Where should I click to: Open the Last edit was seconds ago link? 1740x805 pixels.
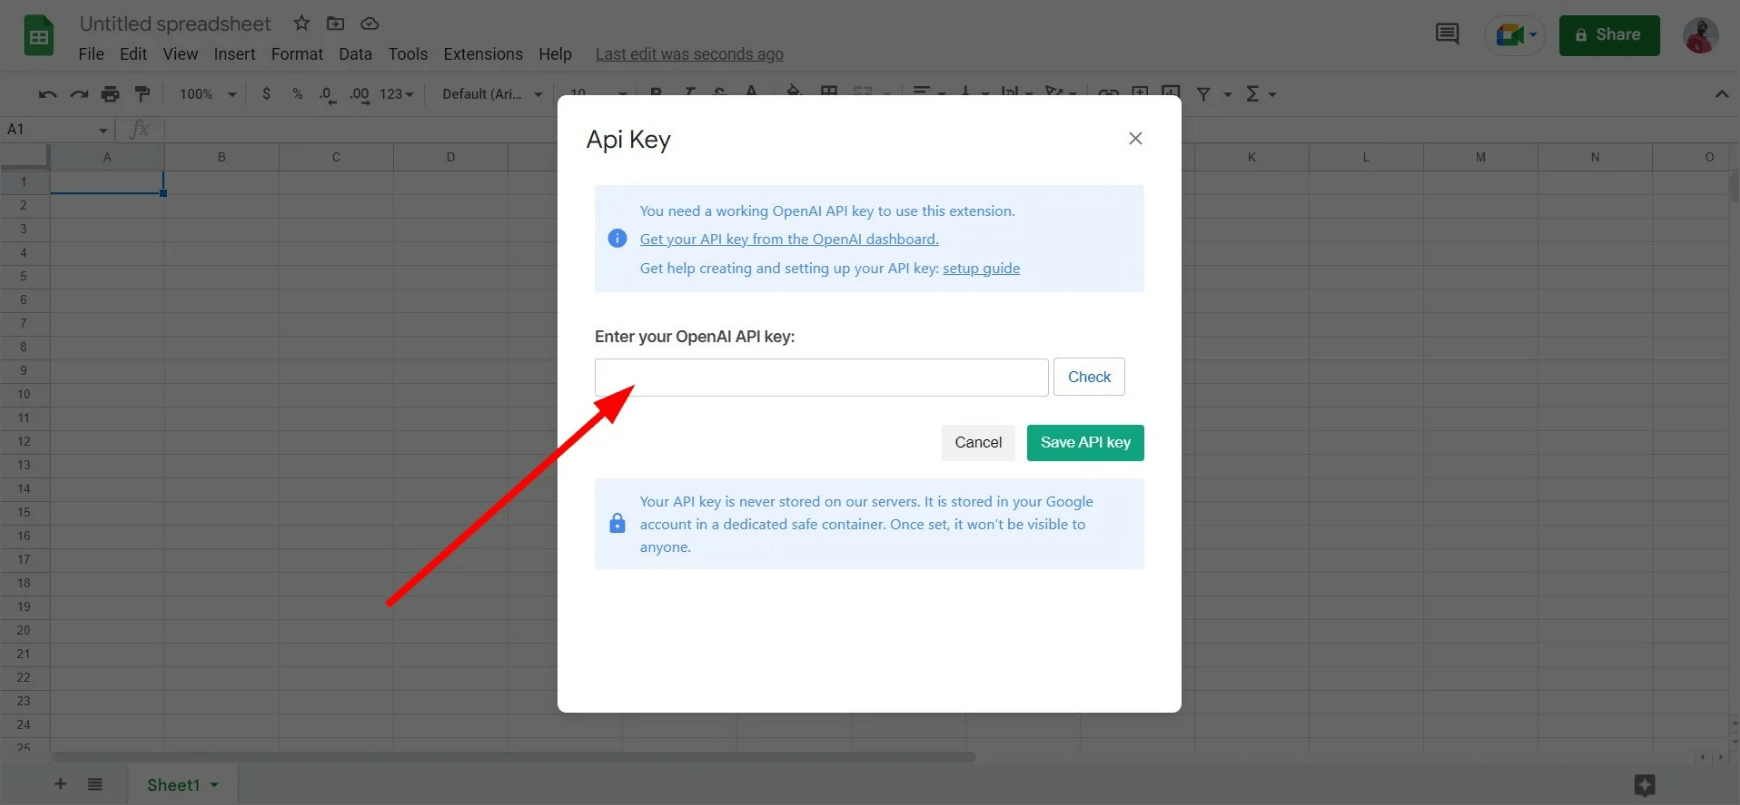[689, 54]
